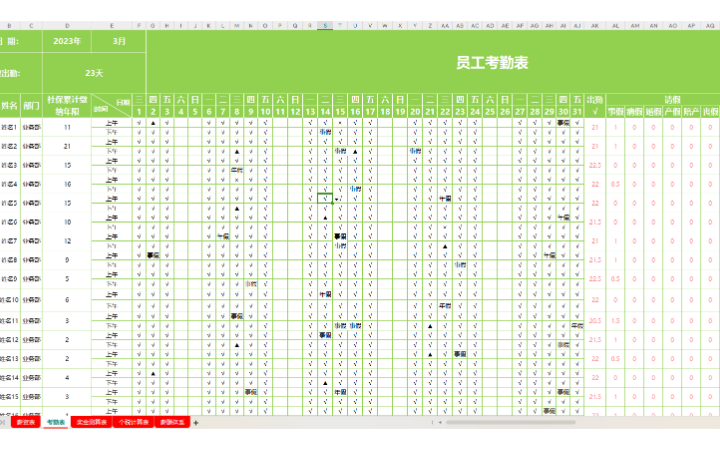Click 姓名1's 事假 entry on day 30
Viewport: 720px width, 450px height.
[x=563, y=123]
